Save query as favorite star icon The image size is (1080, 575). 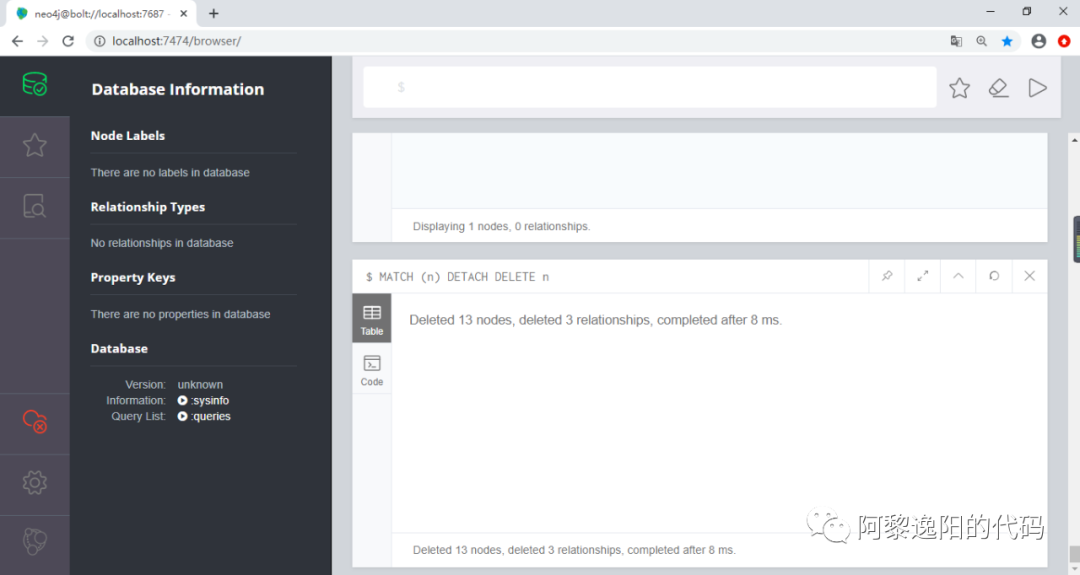[959, 87]
